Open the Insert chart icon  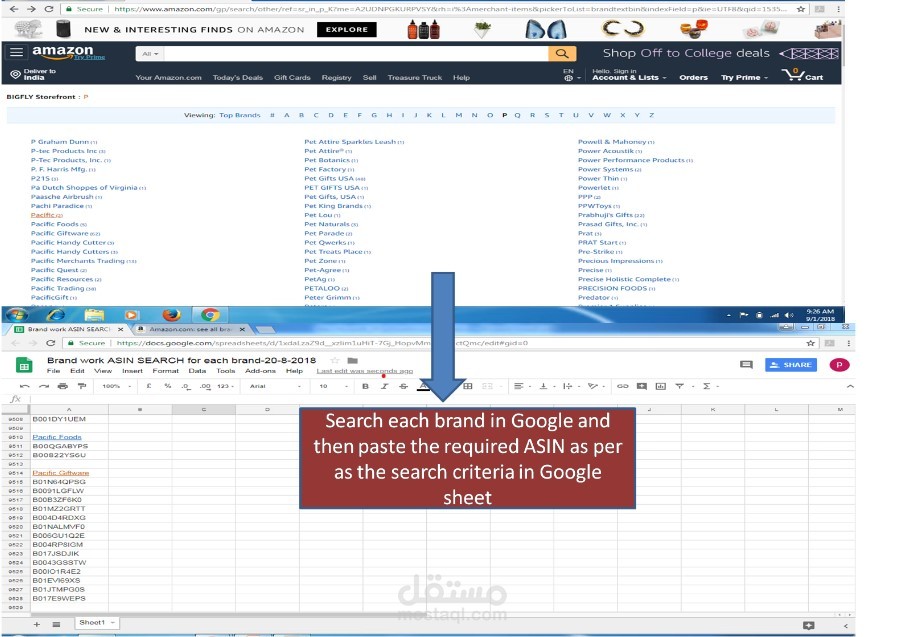(x=662, y=385)
